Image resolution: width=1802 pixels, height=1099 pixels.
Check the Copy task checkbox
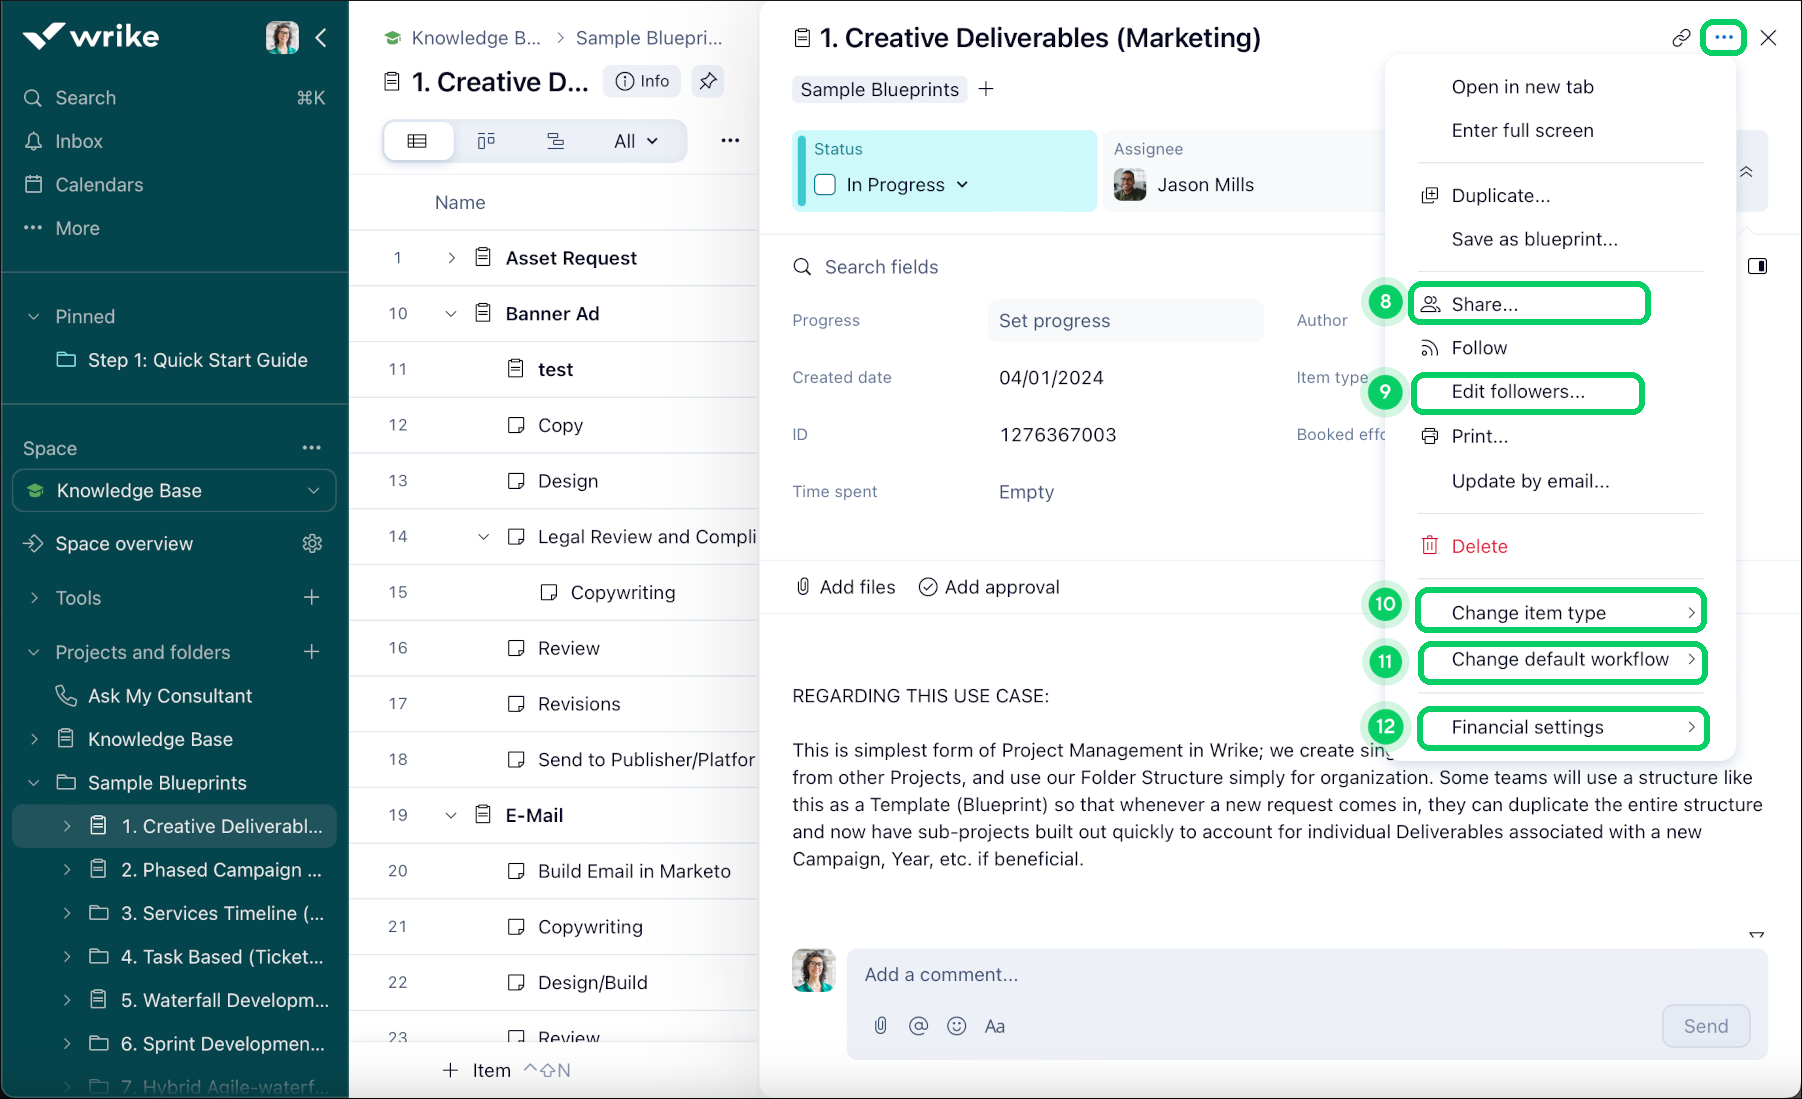(516, 425)
